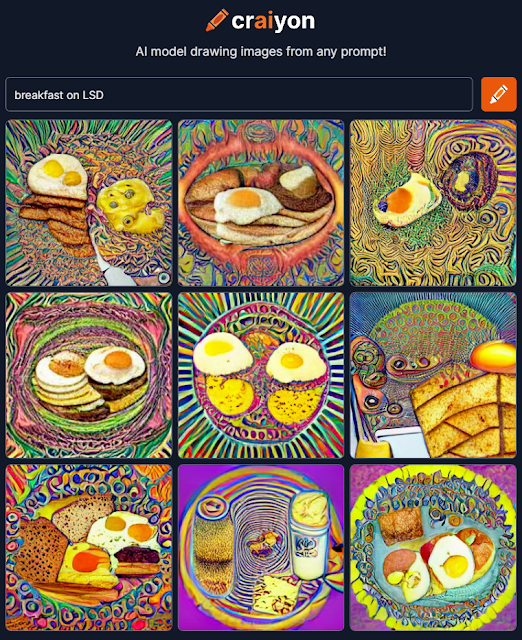The height and width of the screenshot is (640, 522).
Task: Click the circular watermark on the first image
Action: click(164, 278)
